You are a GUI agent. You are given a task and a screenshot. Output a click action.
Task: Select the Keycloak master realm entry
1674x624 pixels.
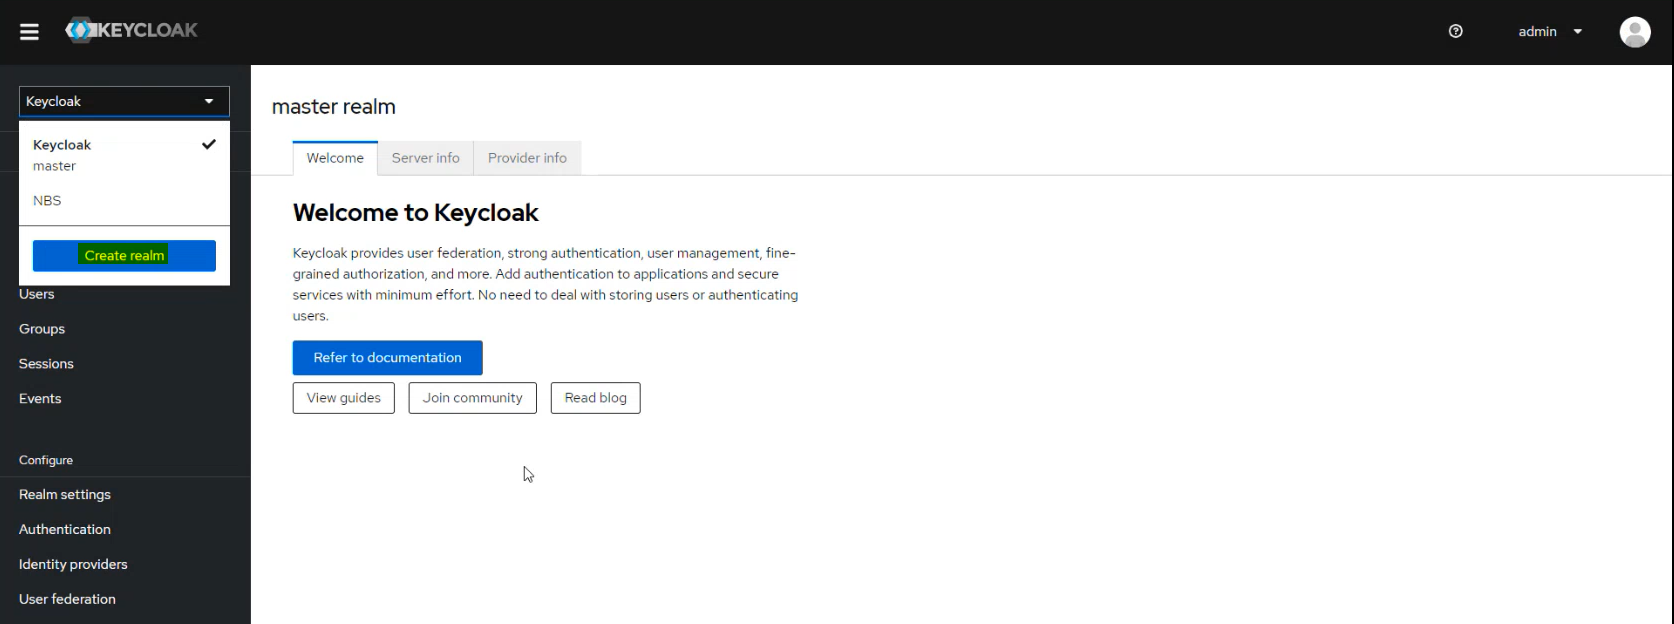(124, 155)
